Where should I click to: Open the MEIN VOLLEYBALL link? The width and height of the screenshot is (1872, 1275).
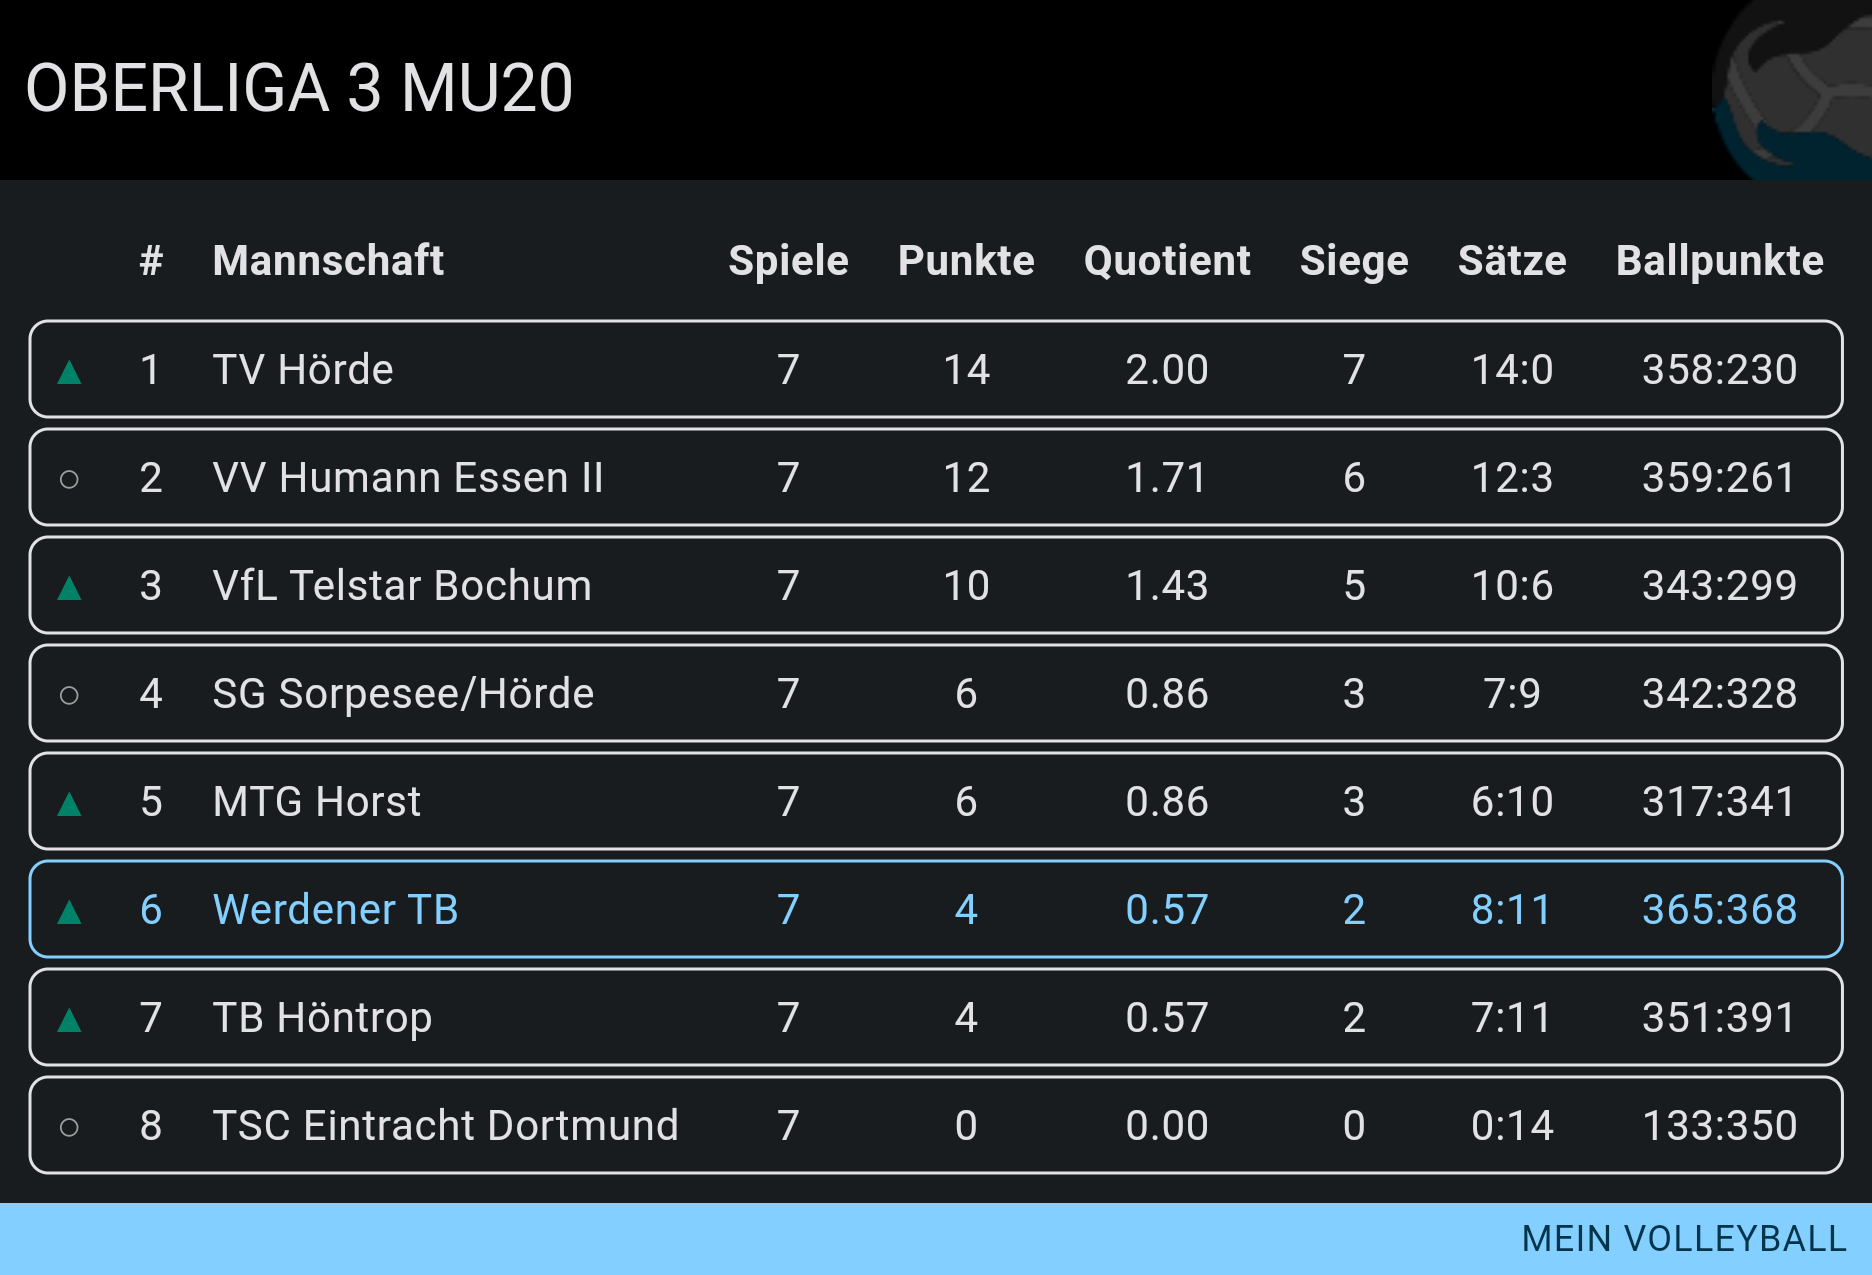pos(1684,1239)
